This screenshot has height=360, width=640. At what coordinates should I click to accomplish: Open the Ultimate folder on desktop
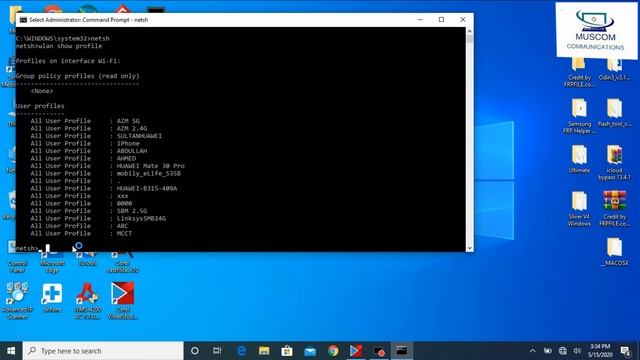(x=579, y=159)
